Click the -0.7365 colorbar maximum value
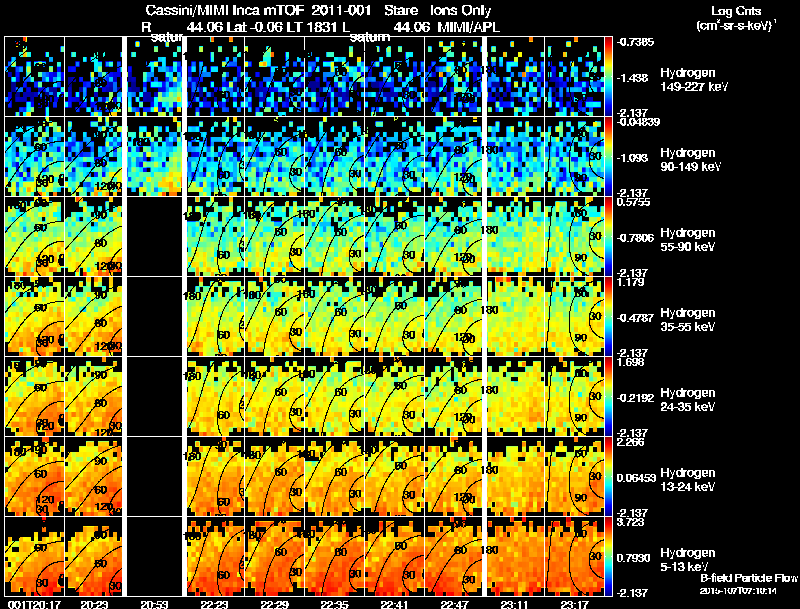The height and width of the screenshot is (609, 800). 635,42
